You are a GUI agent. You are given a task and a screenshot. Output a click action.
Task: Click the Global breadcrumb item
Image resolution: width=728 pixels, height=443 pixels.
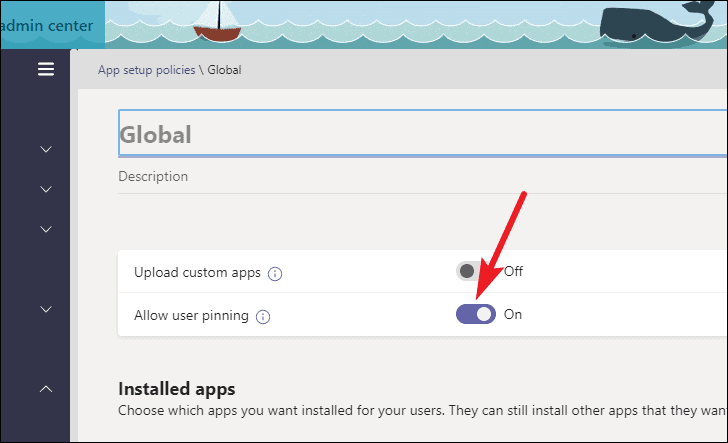(x=224, y=70)
